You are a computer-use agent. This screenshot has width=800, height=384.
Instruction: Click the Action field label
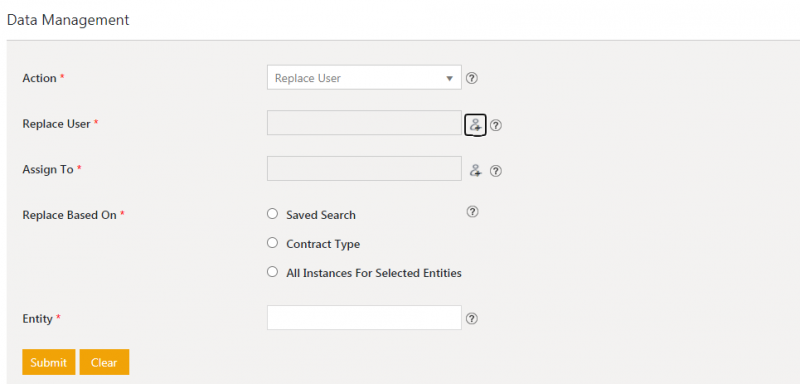39,78
